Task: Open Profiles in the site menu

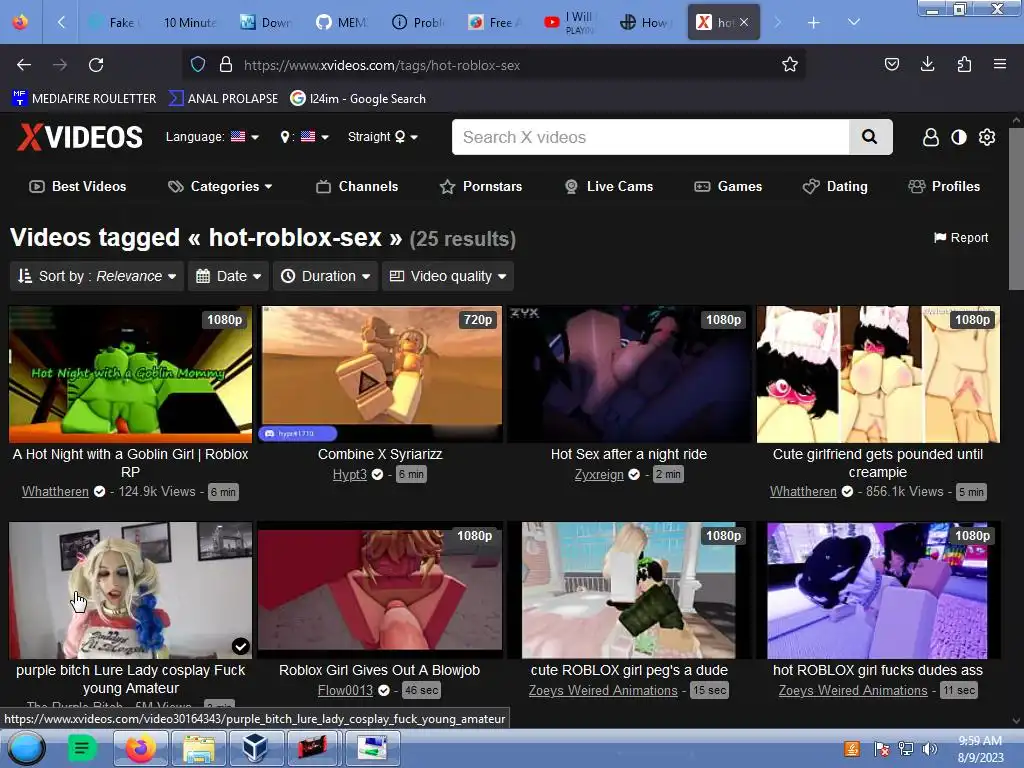Action: click(x=944, y=187)
